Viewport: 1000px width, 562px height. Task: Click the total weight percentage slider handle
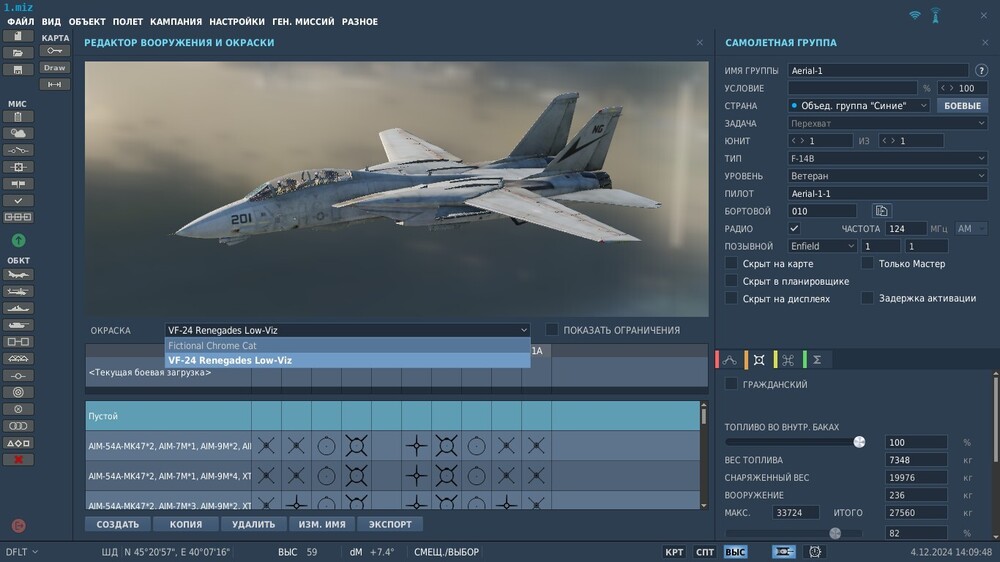[x=835, y=533]
